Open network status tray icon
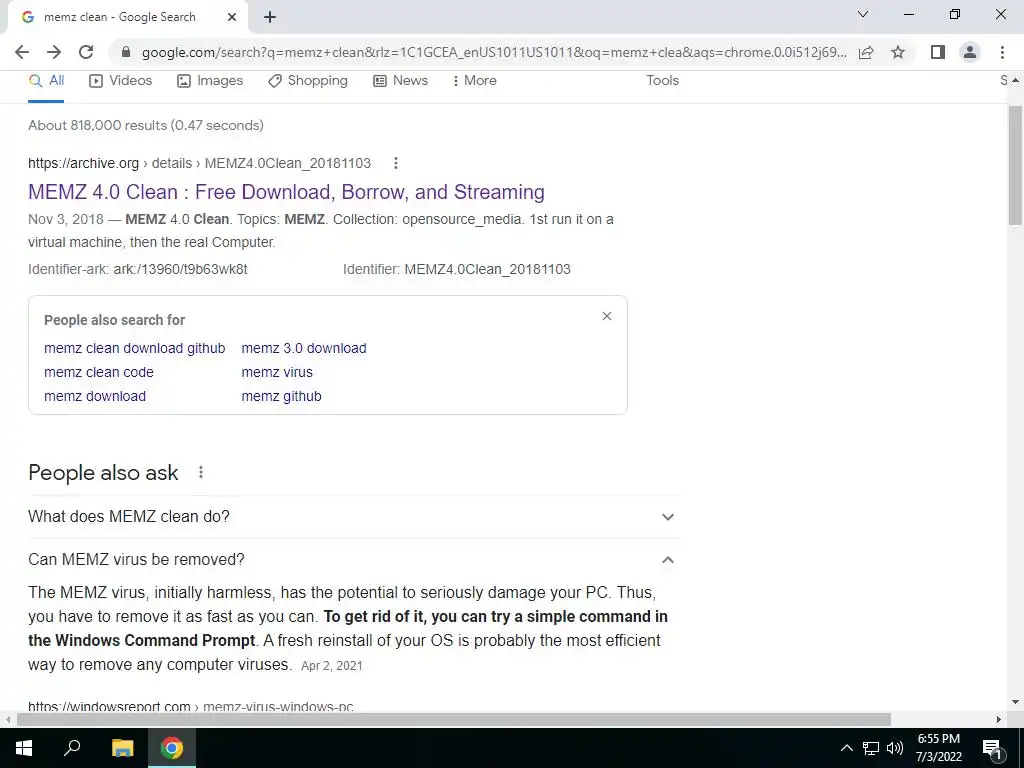 (871, 748)
